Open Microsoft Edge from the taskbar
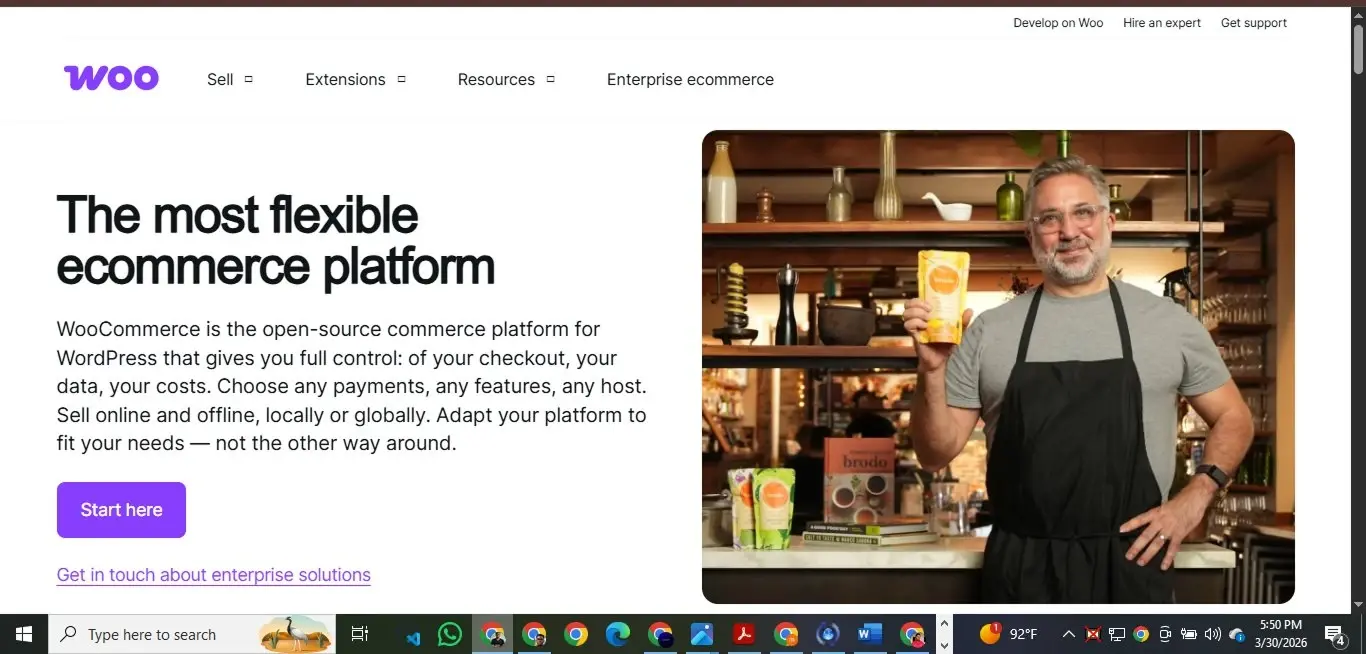Image resolution: width=1366 pixels, height=654 pixels. click(618, 633)
